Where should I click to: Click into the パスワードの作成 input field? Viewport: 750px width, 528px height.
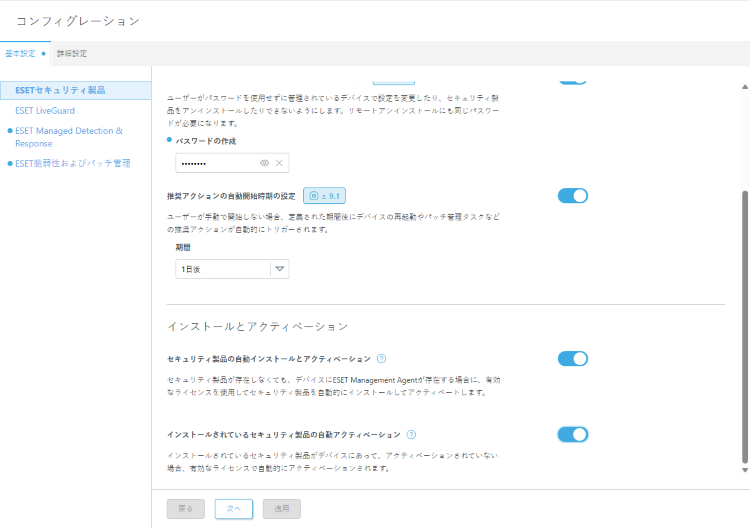pos(215,163)
